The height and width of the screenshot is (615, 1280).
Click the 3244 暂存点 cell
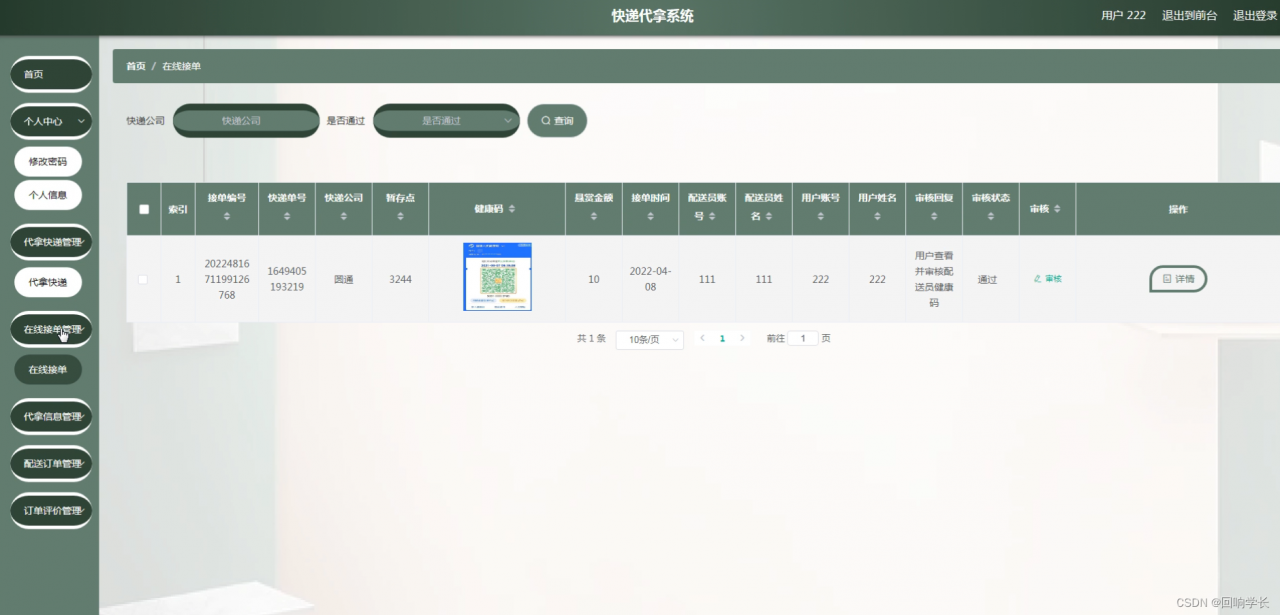(x=400, y=279)
